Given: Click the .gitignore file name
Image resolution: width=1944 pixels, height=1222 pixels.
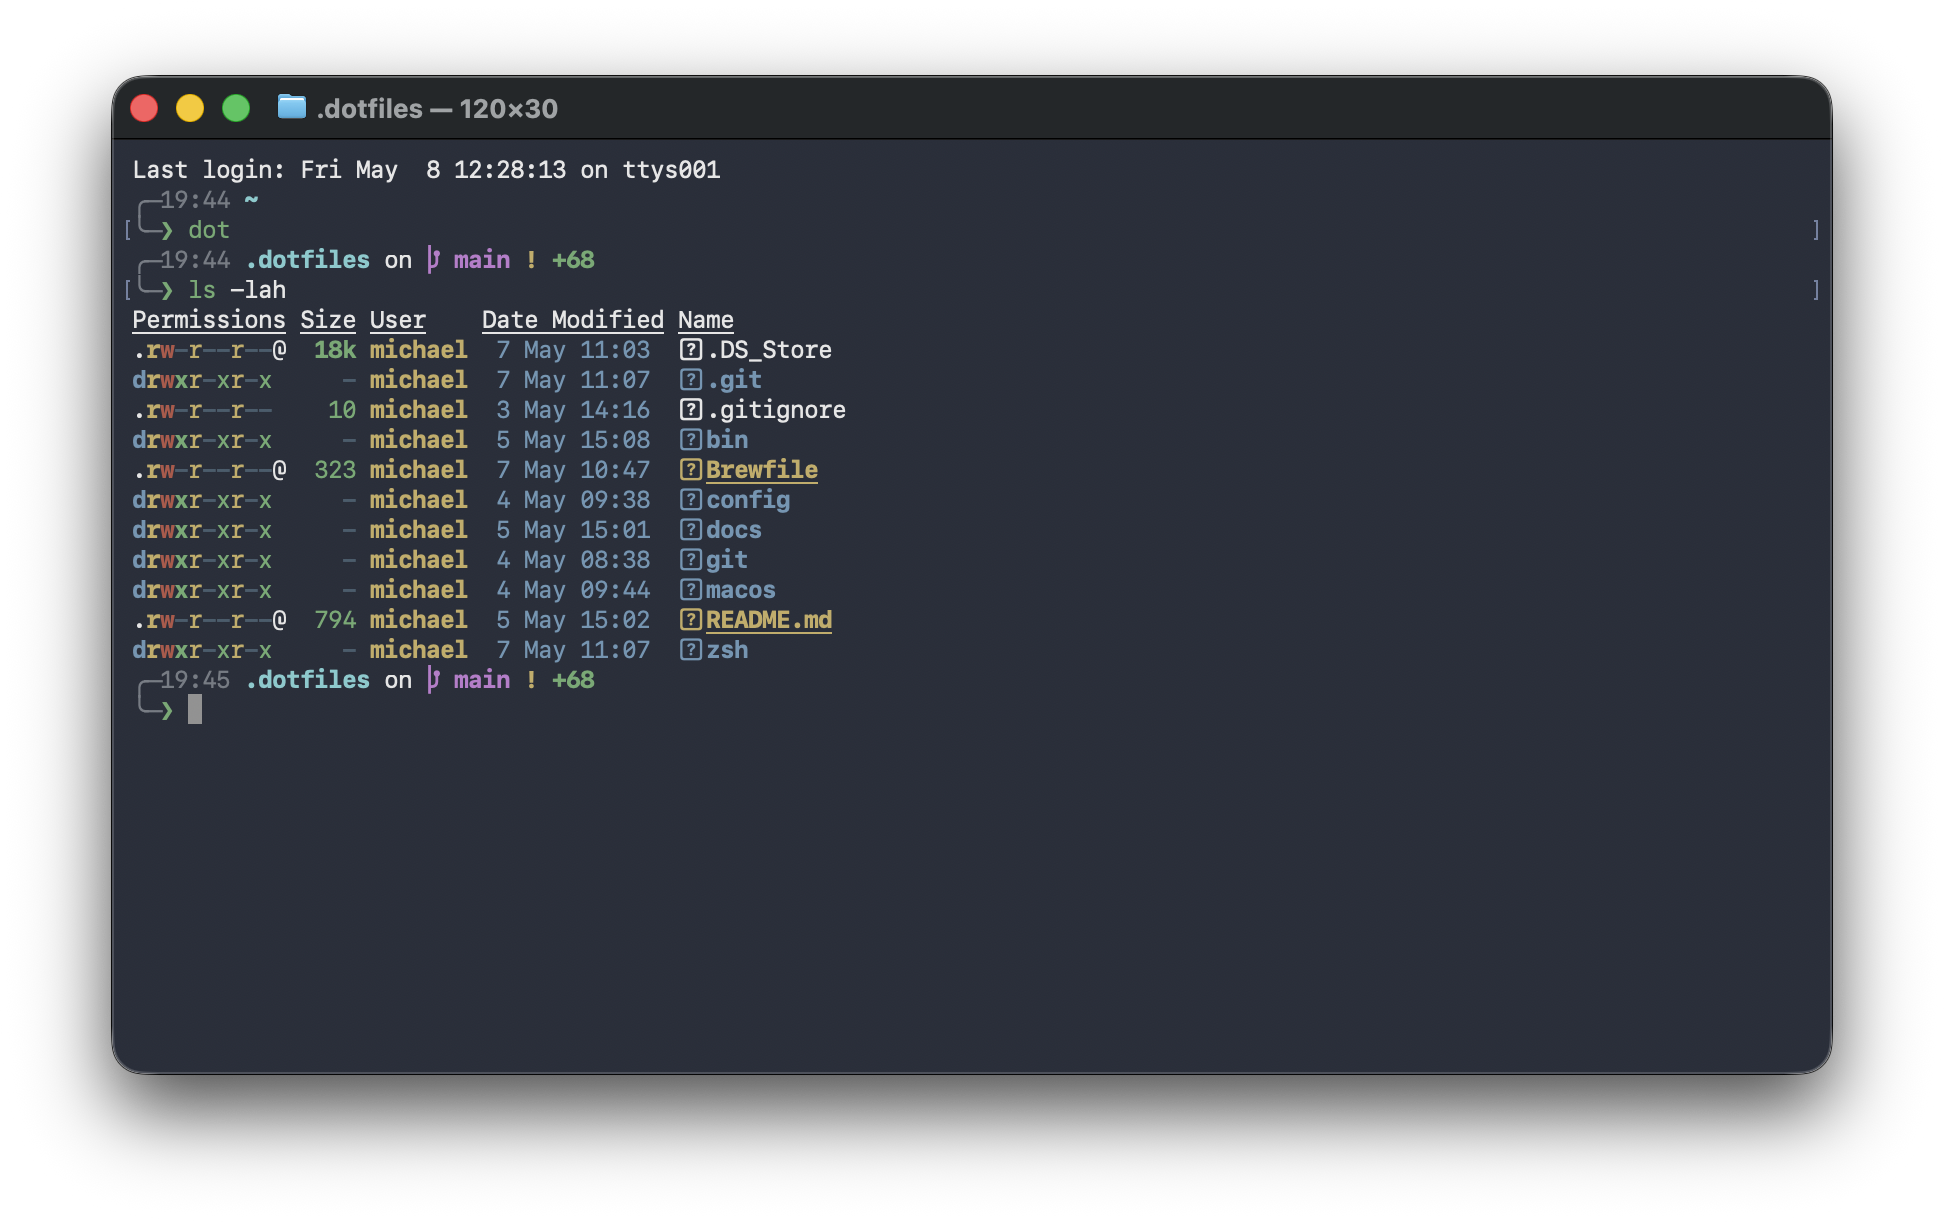Looking at the screenshot, I should (777, 410).
